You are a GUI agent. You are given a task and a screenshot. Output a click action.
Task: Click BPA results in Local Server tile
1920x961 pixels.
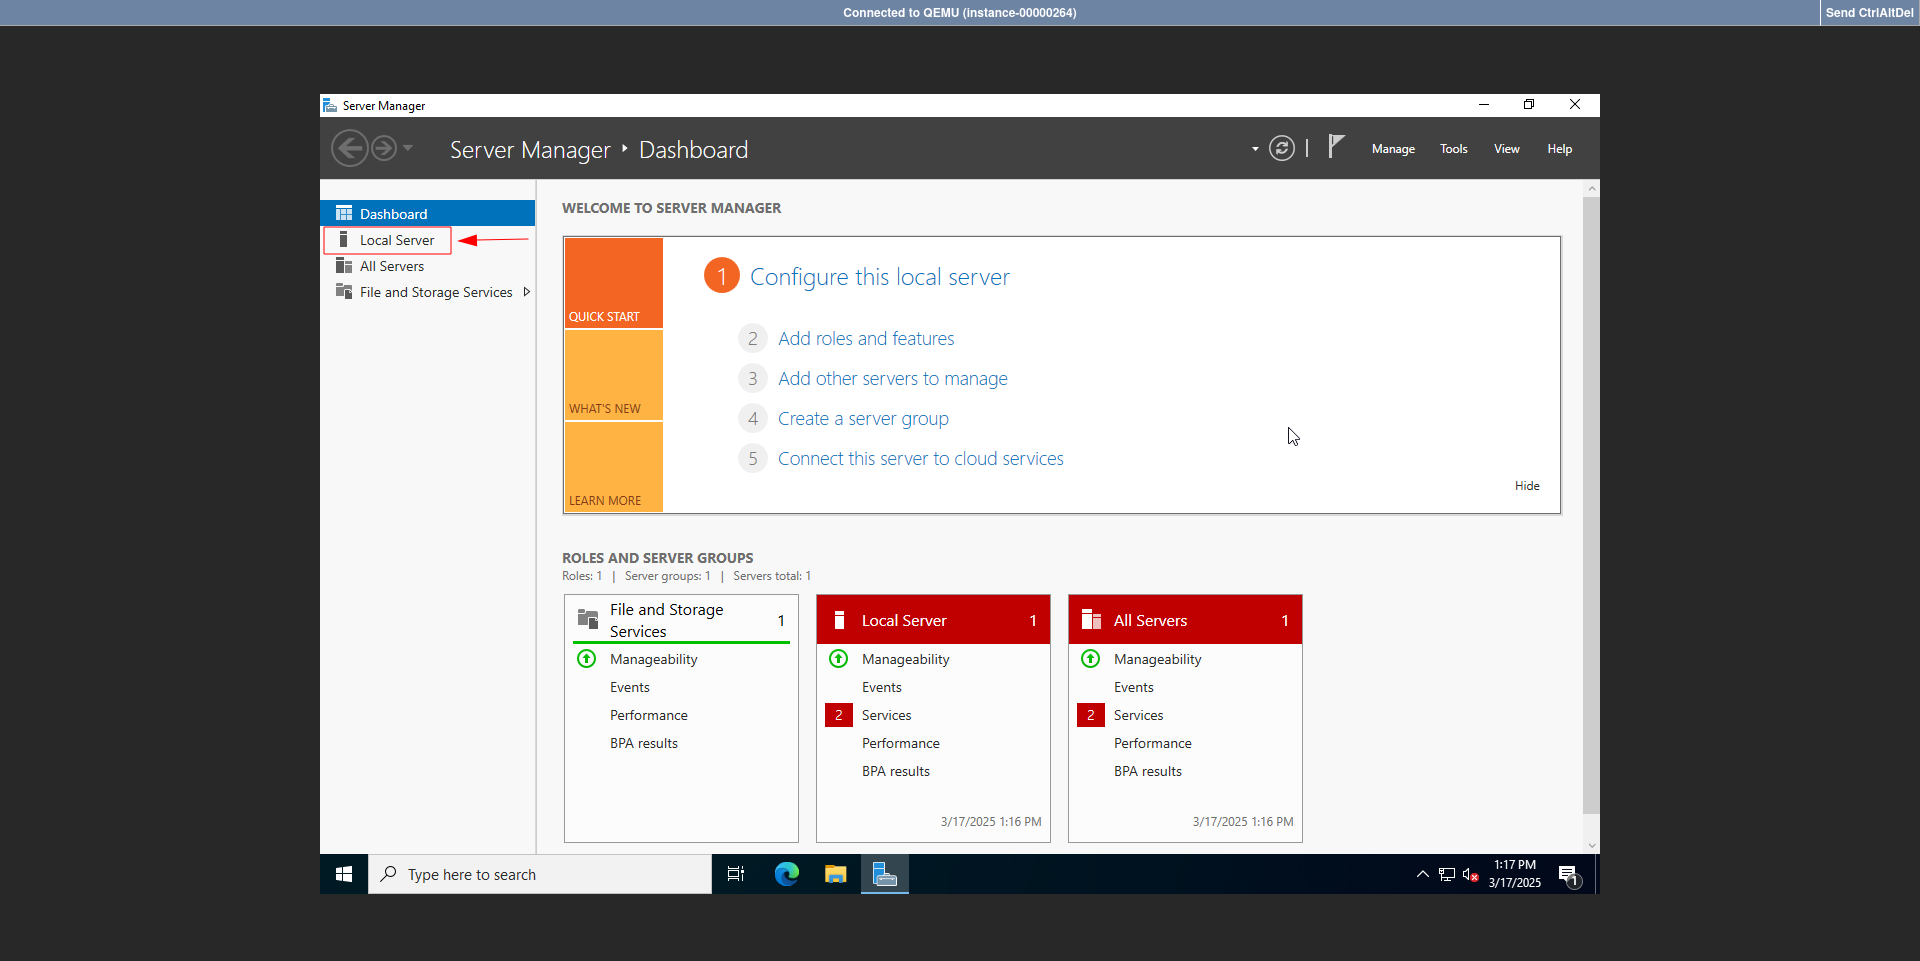pos(896,771)
